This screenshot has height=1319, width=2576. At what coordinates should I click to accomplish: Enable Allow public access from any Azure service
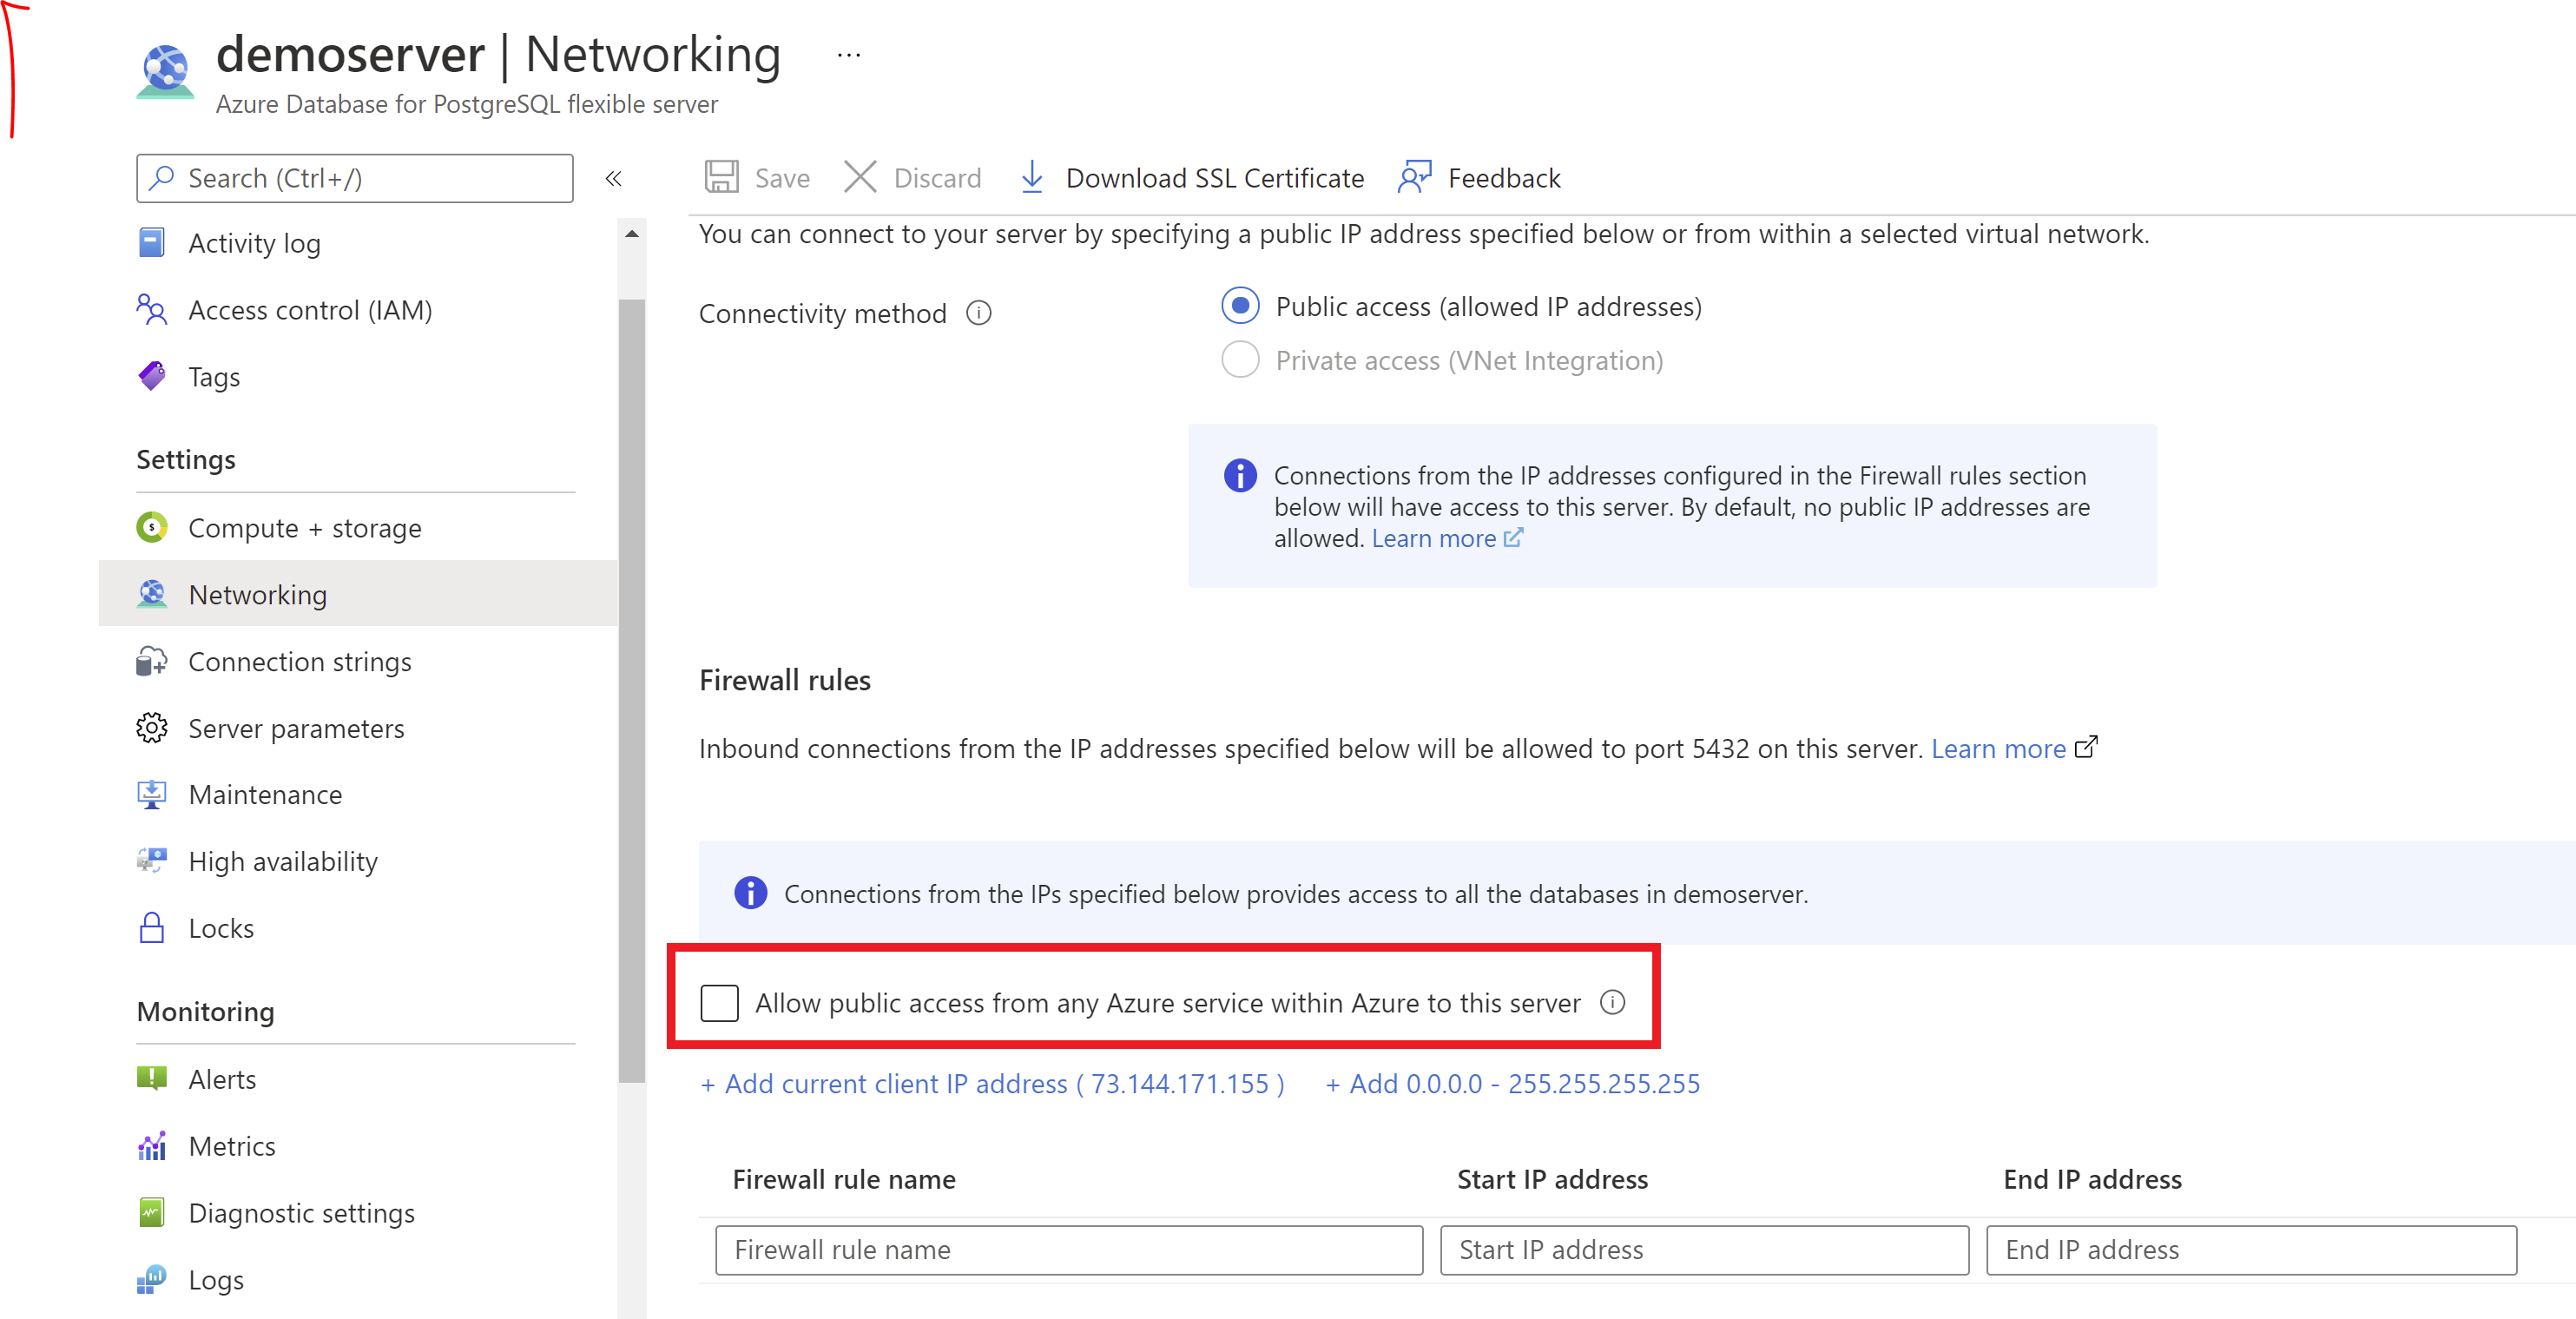click(x=720, y=1001)
